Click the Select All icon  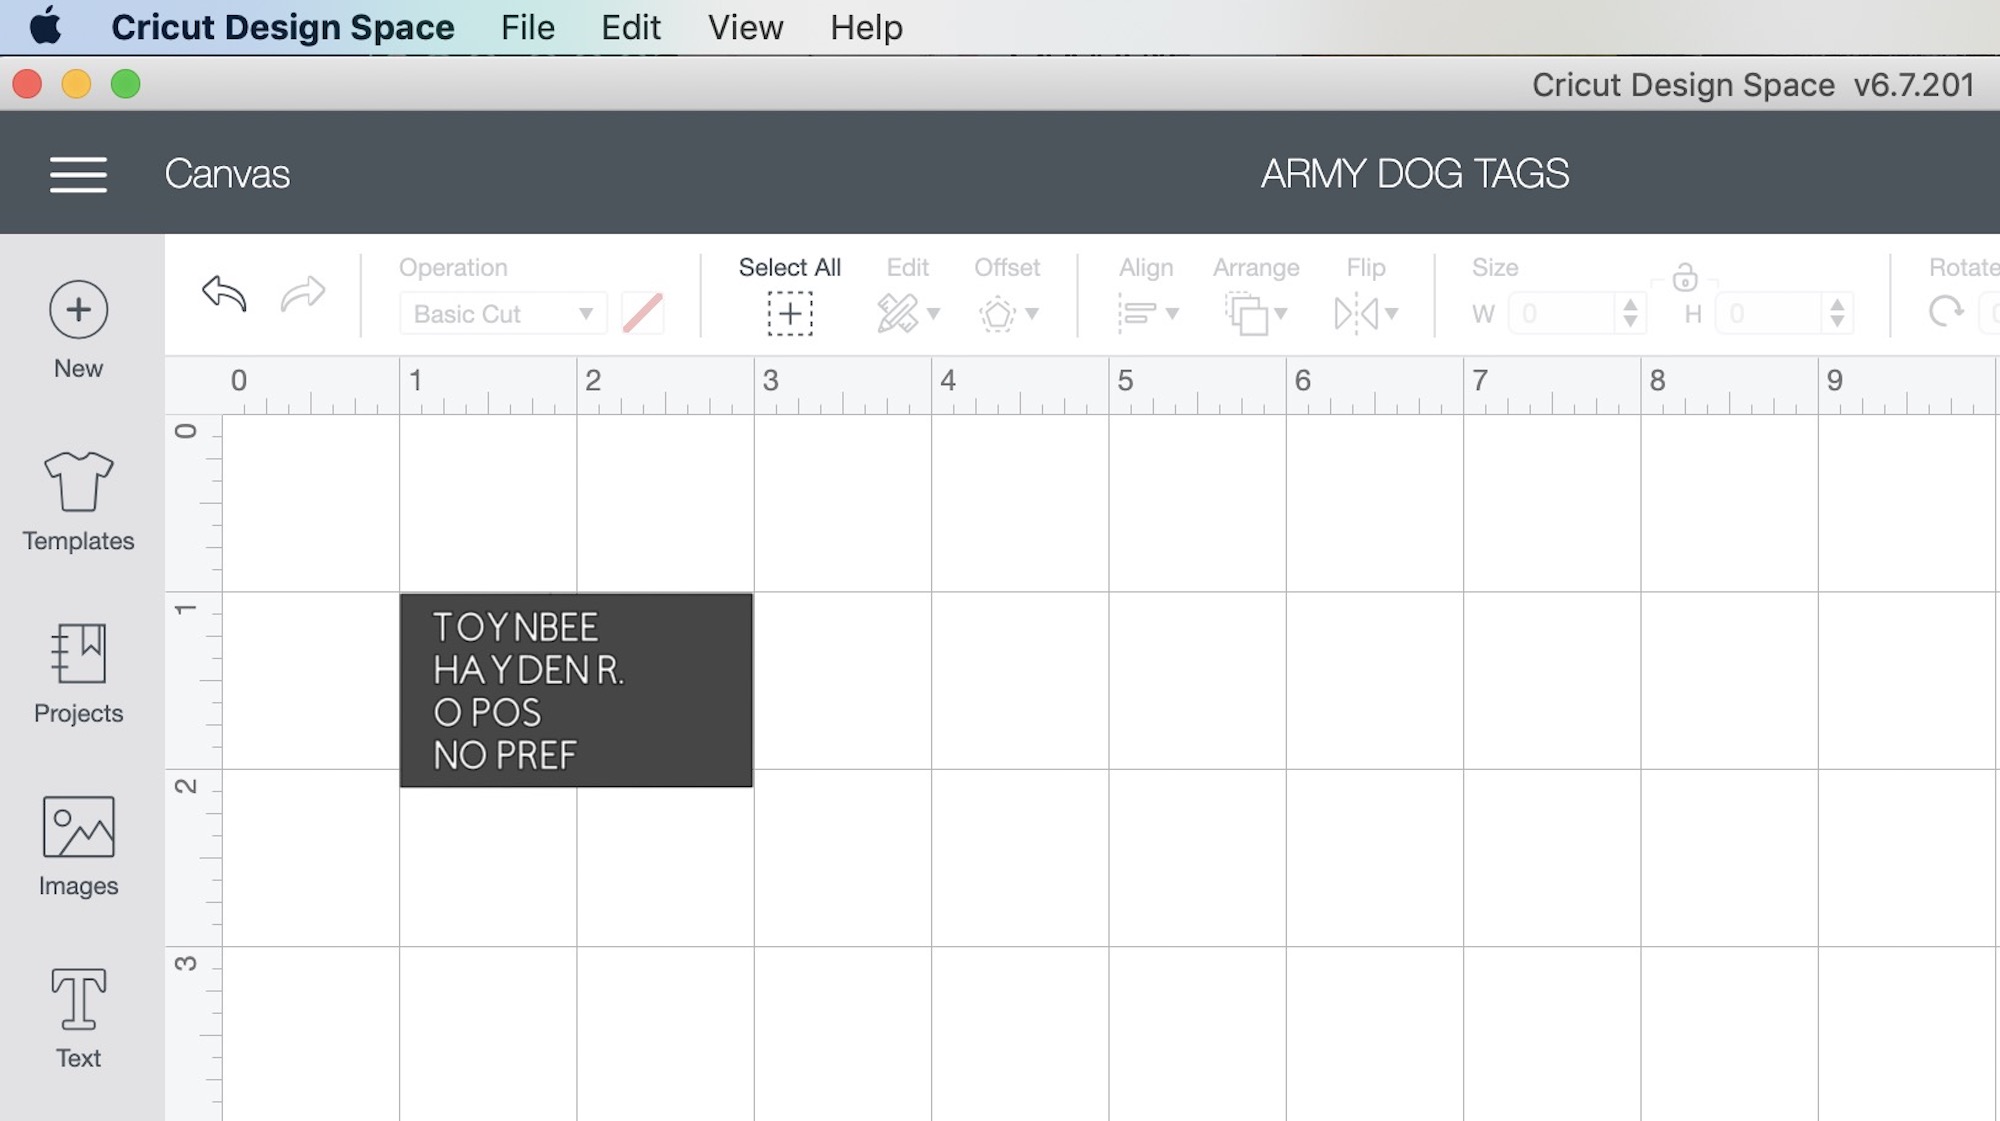(x=790, y=314)
